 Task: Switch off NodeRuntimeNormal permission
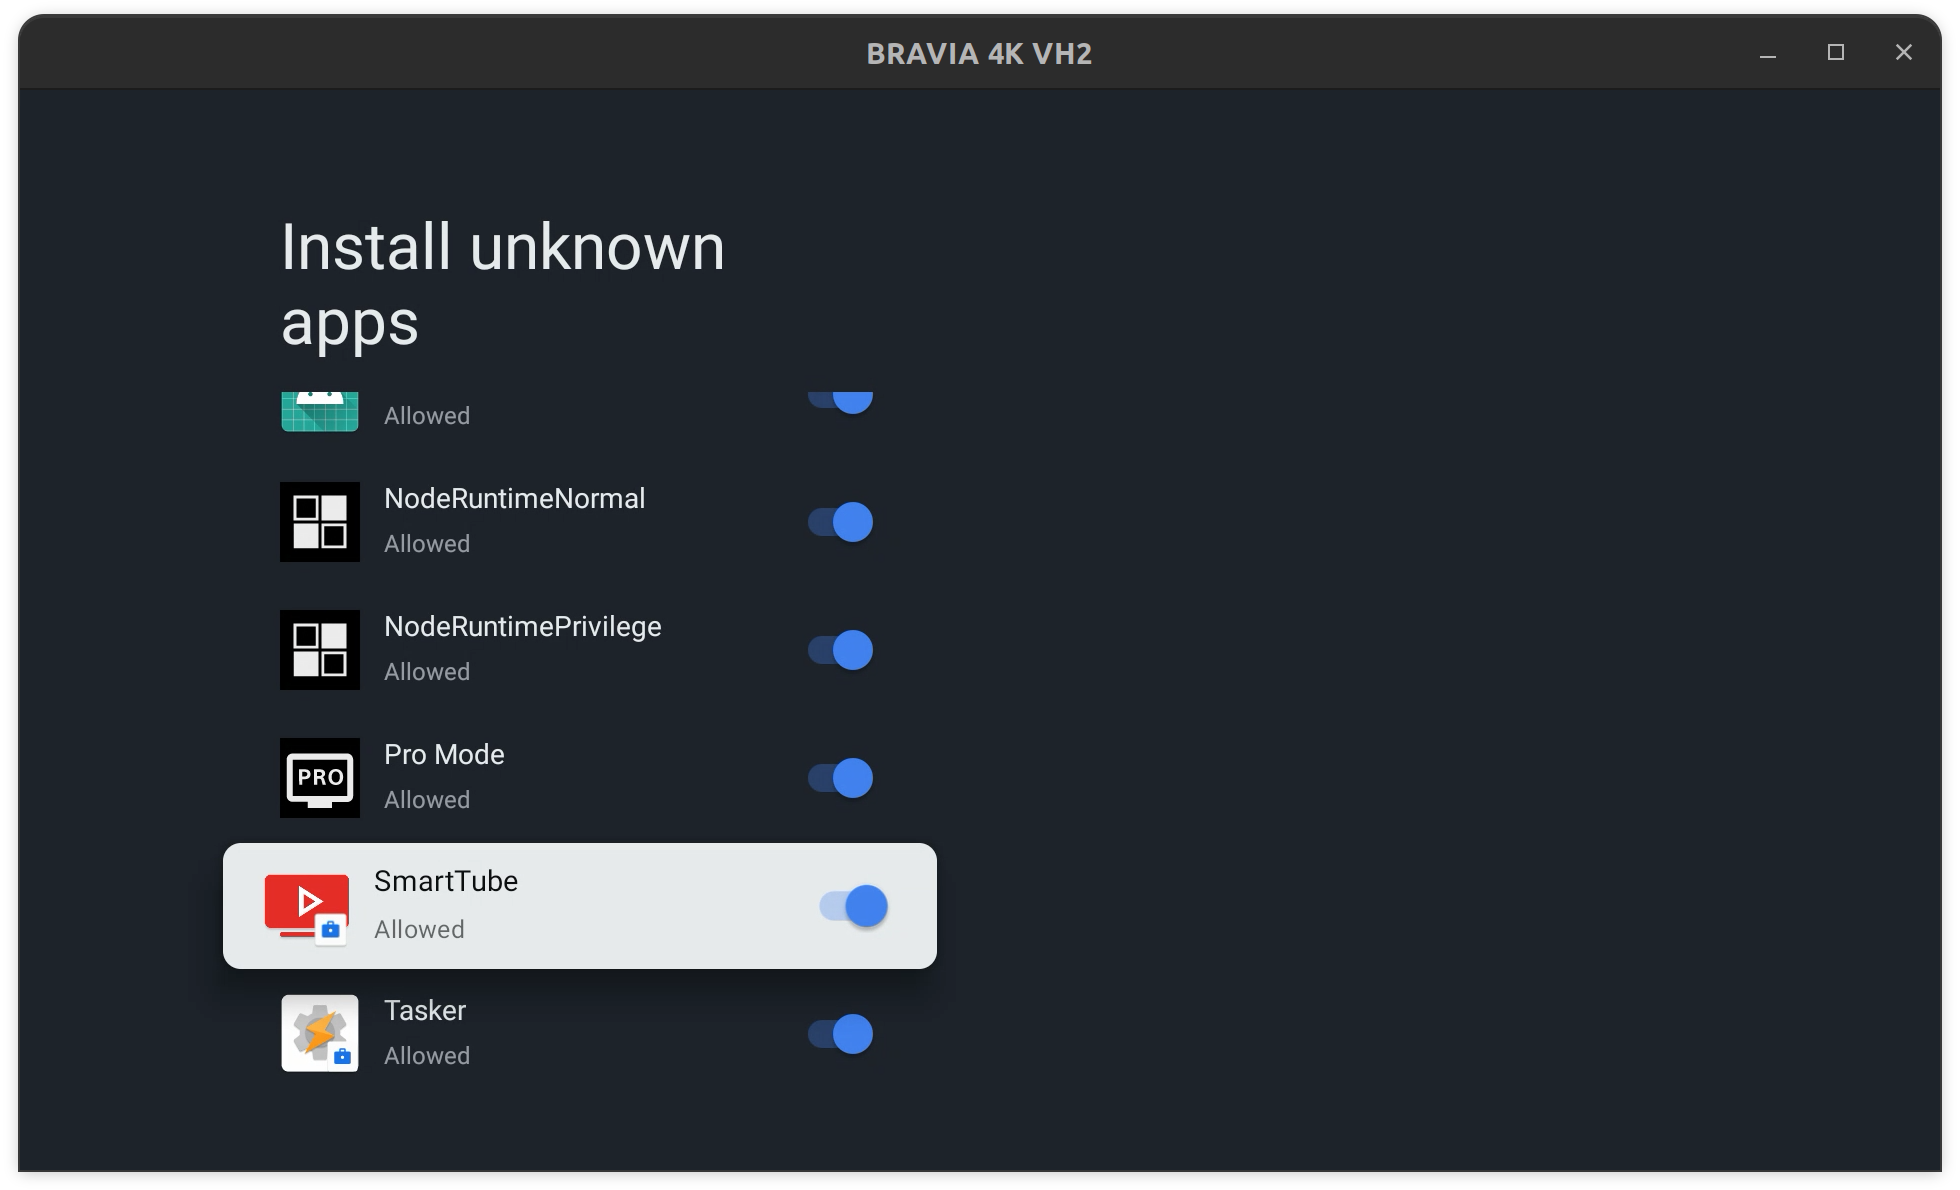pos(841,521)
